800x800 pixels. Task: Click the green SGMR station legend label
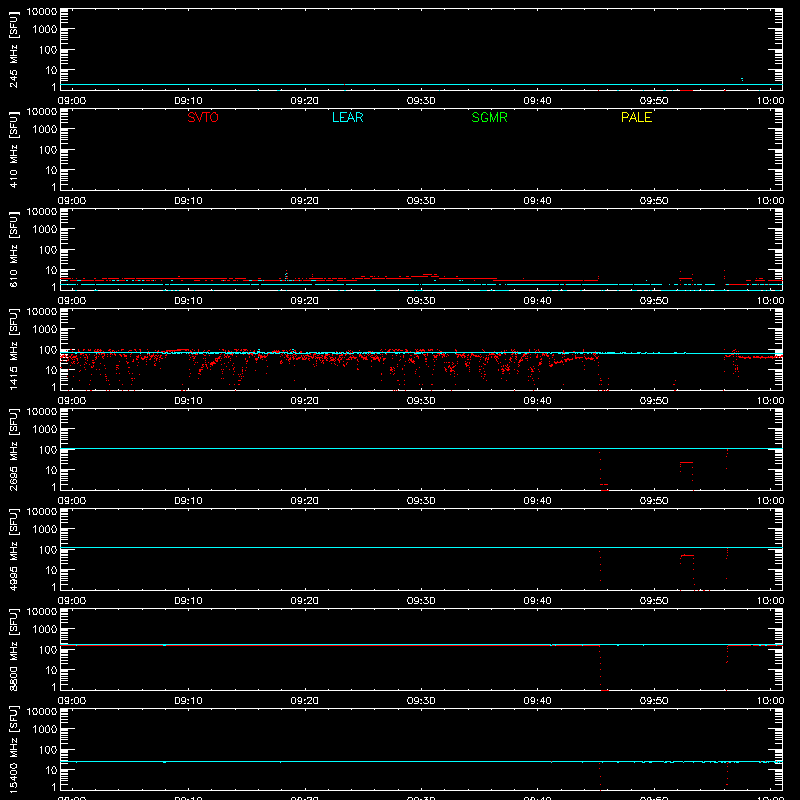click(489, 117)
